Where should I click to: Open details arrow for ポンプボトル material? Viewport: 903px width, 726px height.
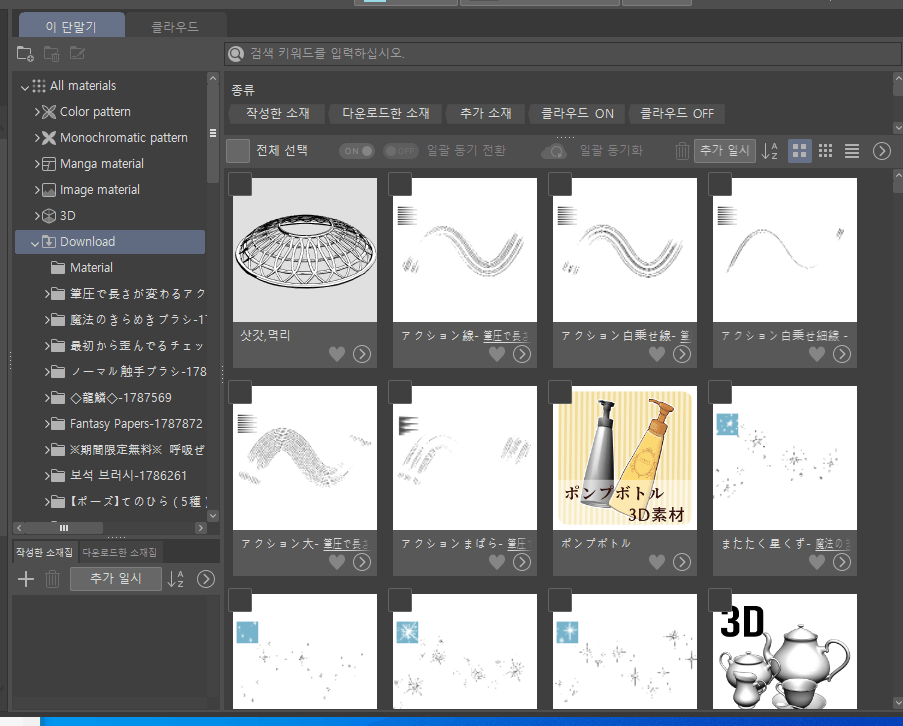point(682,562)
